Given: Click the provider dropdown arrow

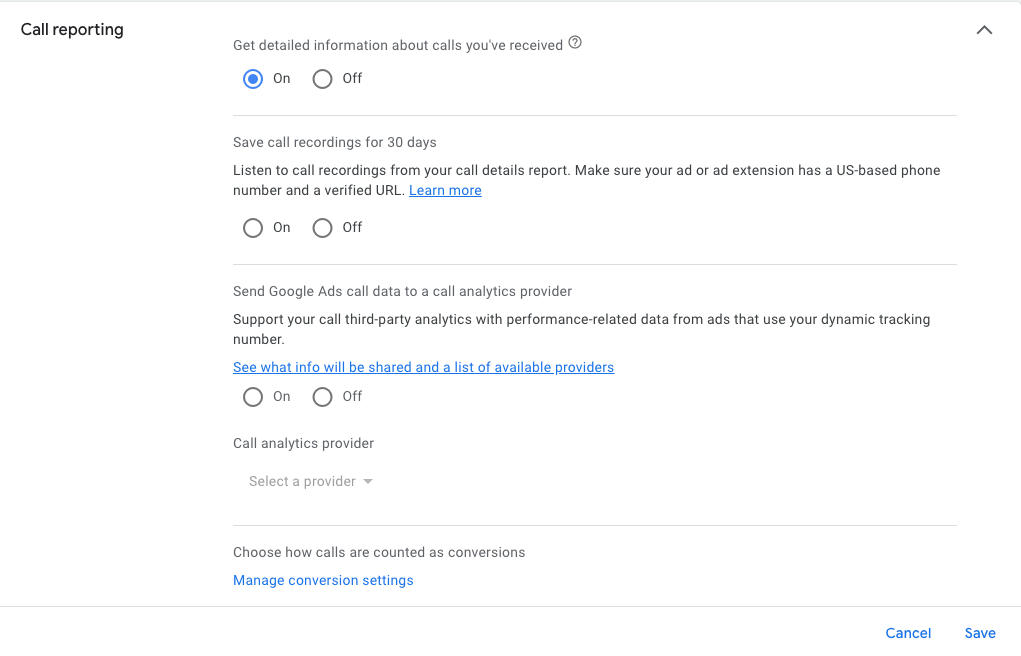Looking at the screenshot, I should (x=368, y=482).
